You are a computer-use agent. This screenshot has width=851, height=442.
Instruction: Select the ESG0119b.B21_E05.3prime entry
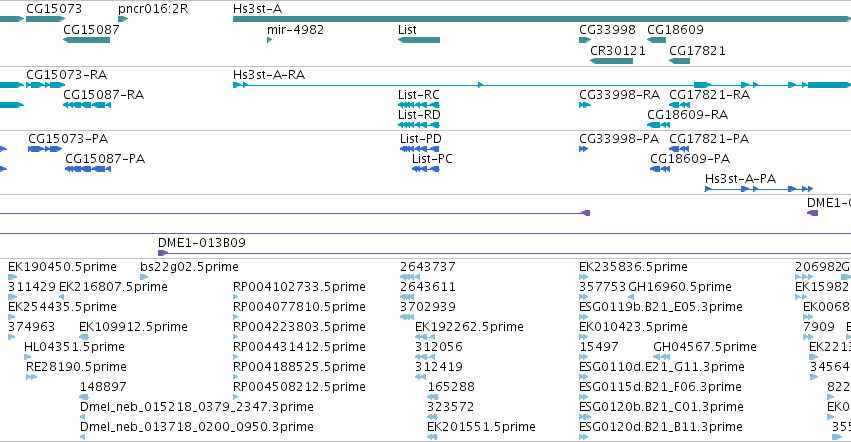(x=661, y=307)
